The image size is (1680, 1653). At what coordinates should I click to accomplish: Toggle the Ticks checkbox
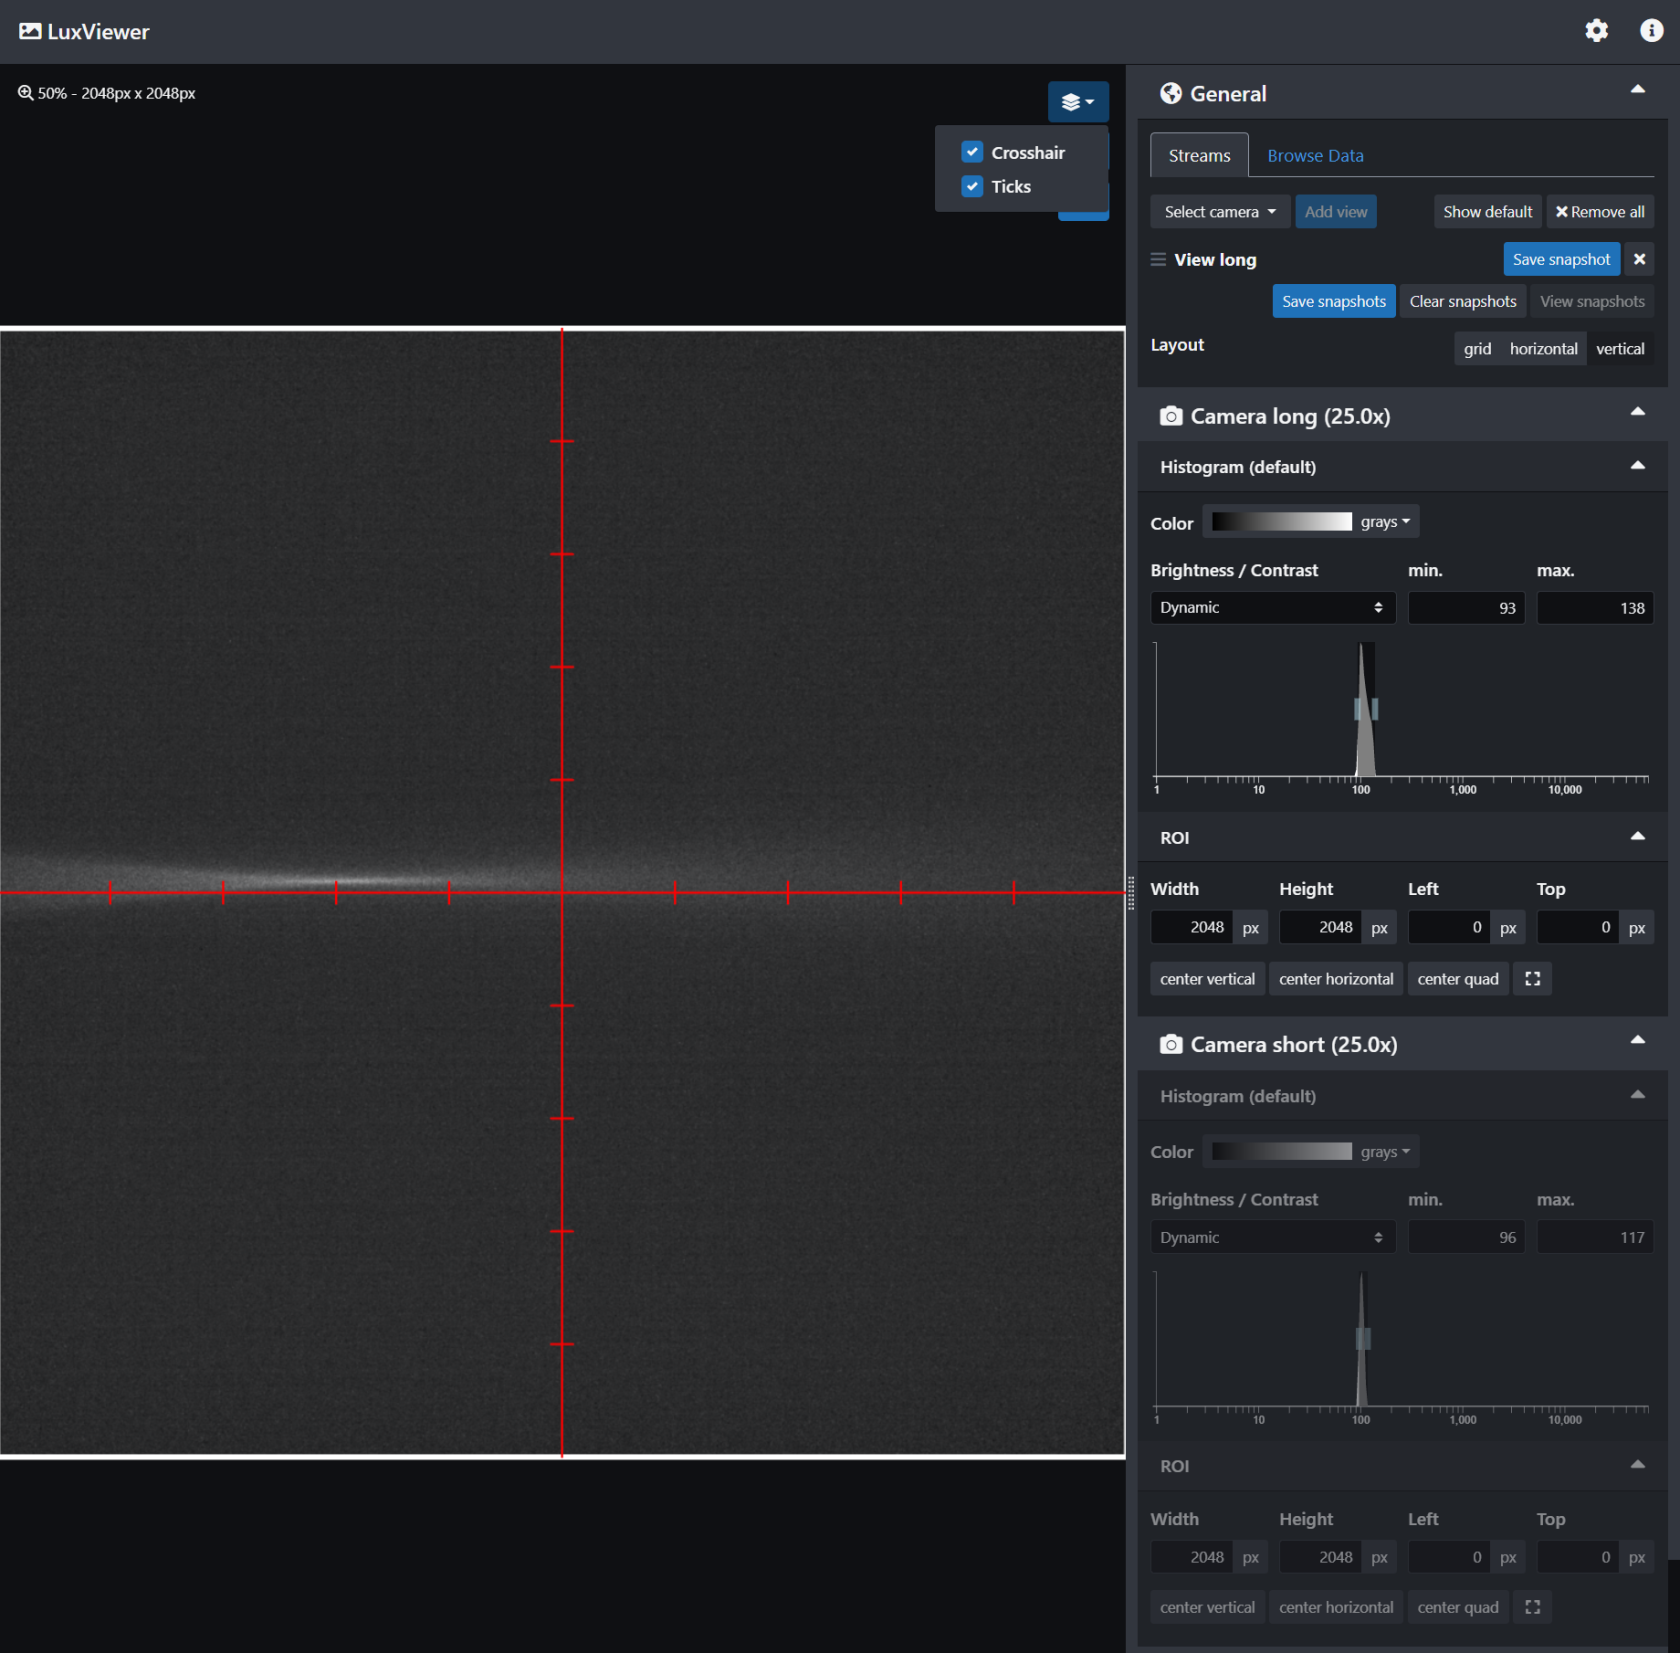pyautogui.click(x=972, y=186)
